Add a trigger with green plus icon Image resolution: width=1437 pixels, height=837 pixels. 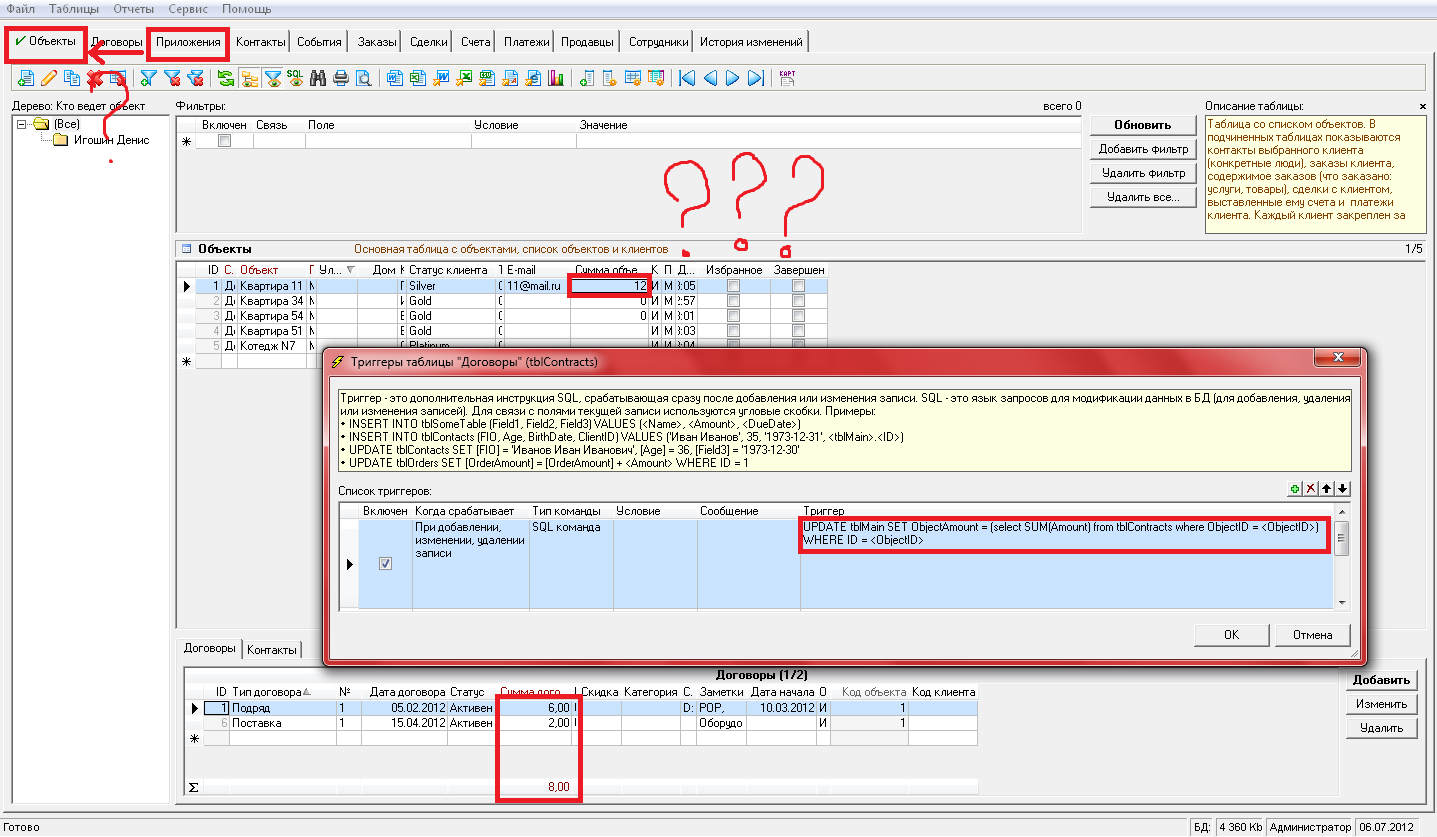(x=1296, y=488)
